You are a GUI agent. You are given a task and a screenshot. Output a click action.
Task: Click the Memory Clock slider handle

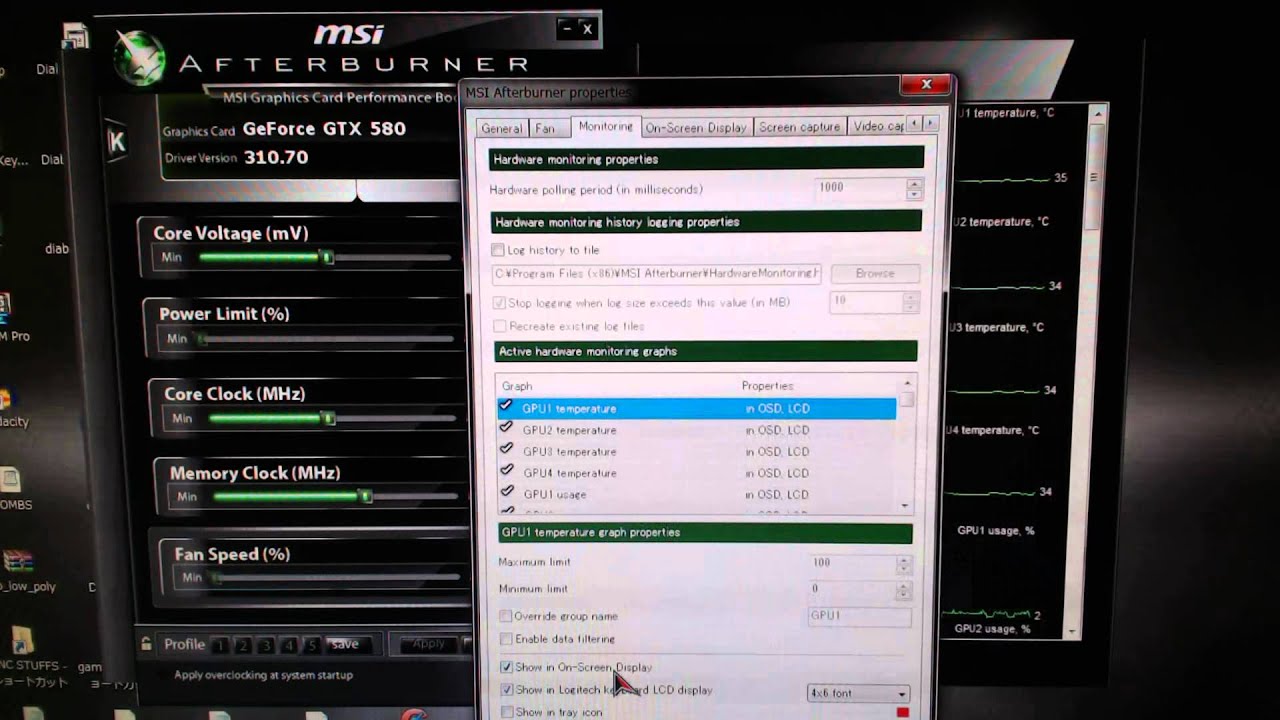pyautogui.click(x=366, y=496)
